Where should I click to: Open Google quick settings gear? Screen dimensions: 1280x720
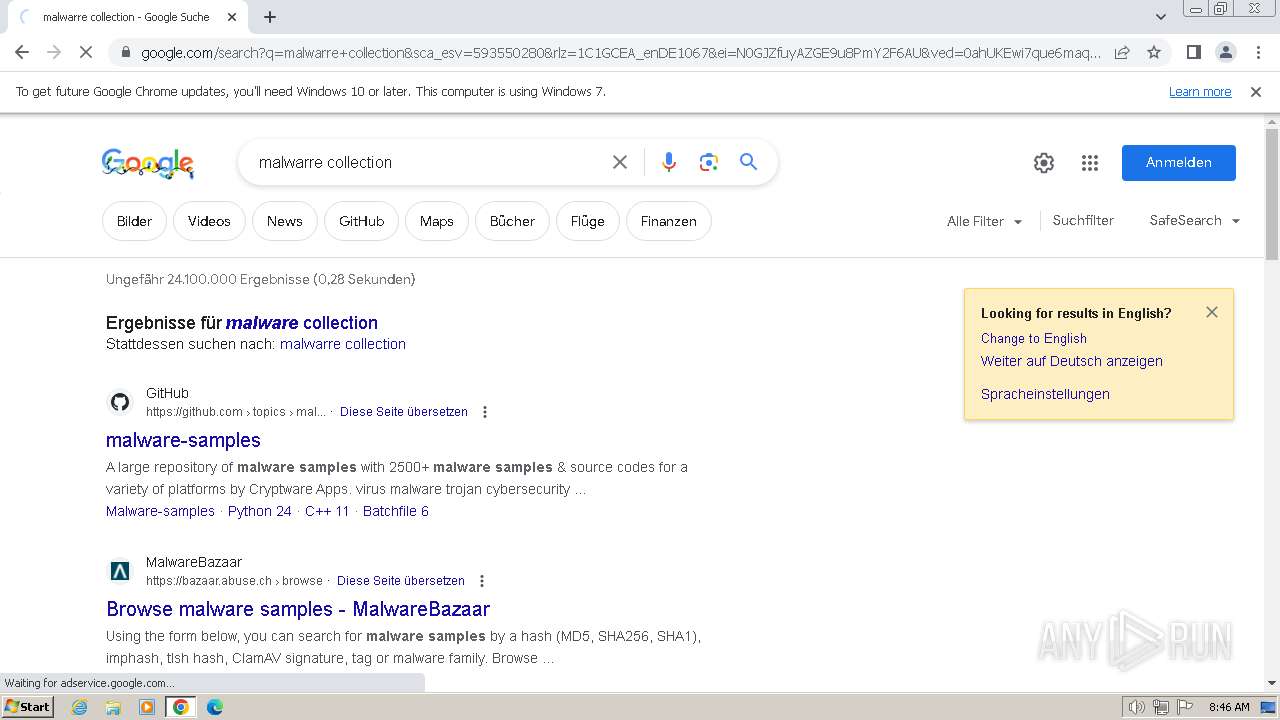[1044, 163]
